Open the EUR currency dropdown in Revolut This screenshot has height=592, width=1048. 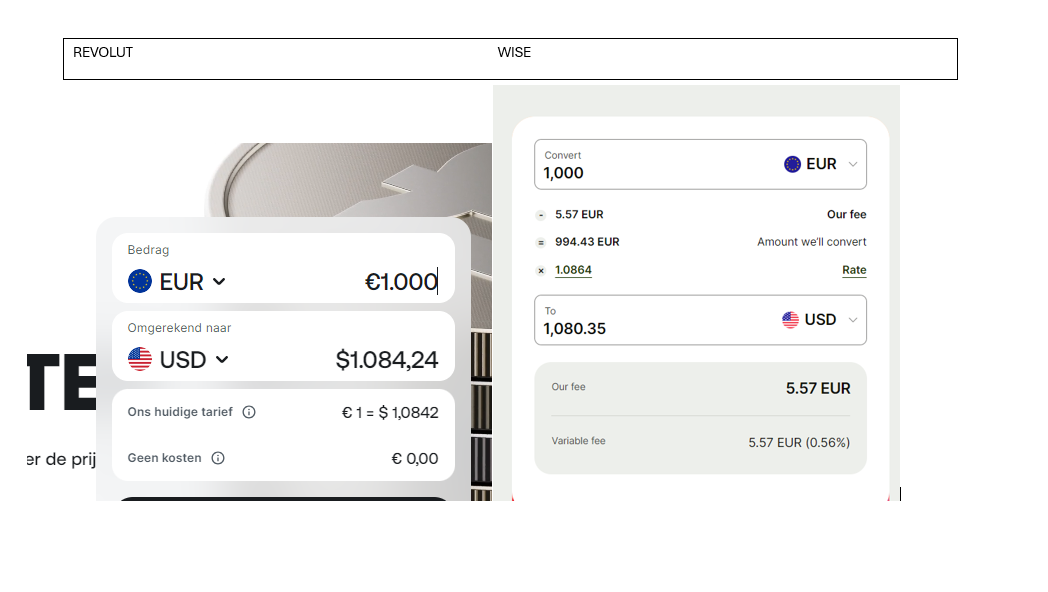(x=219, y=282)
